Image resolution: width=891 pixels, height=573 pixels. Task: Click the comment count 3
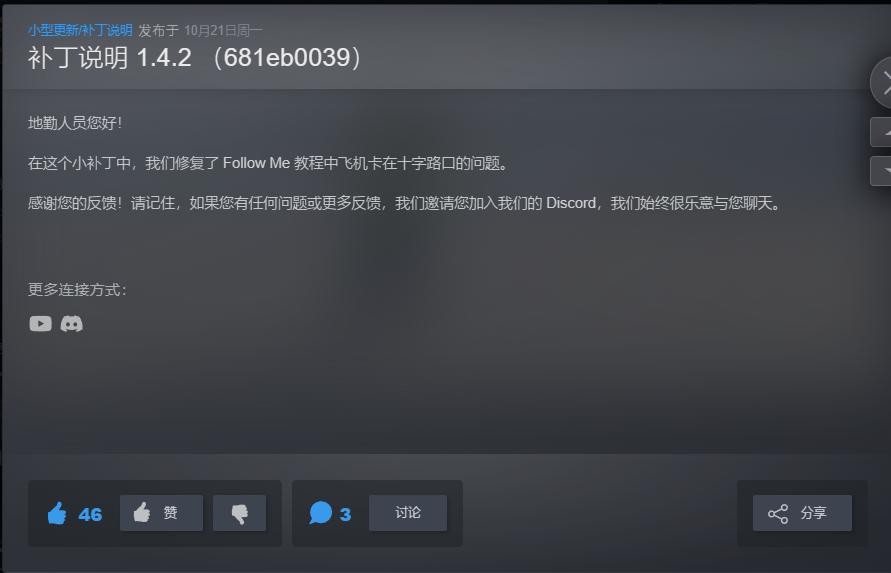pos(345,514)
